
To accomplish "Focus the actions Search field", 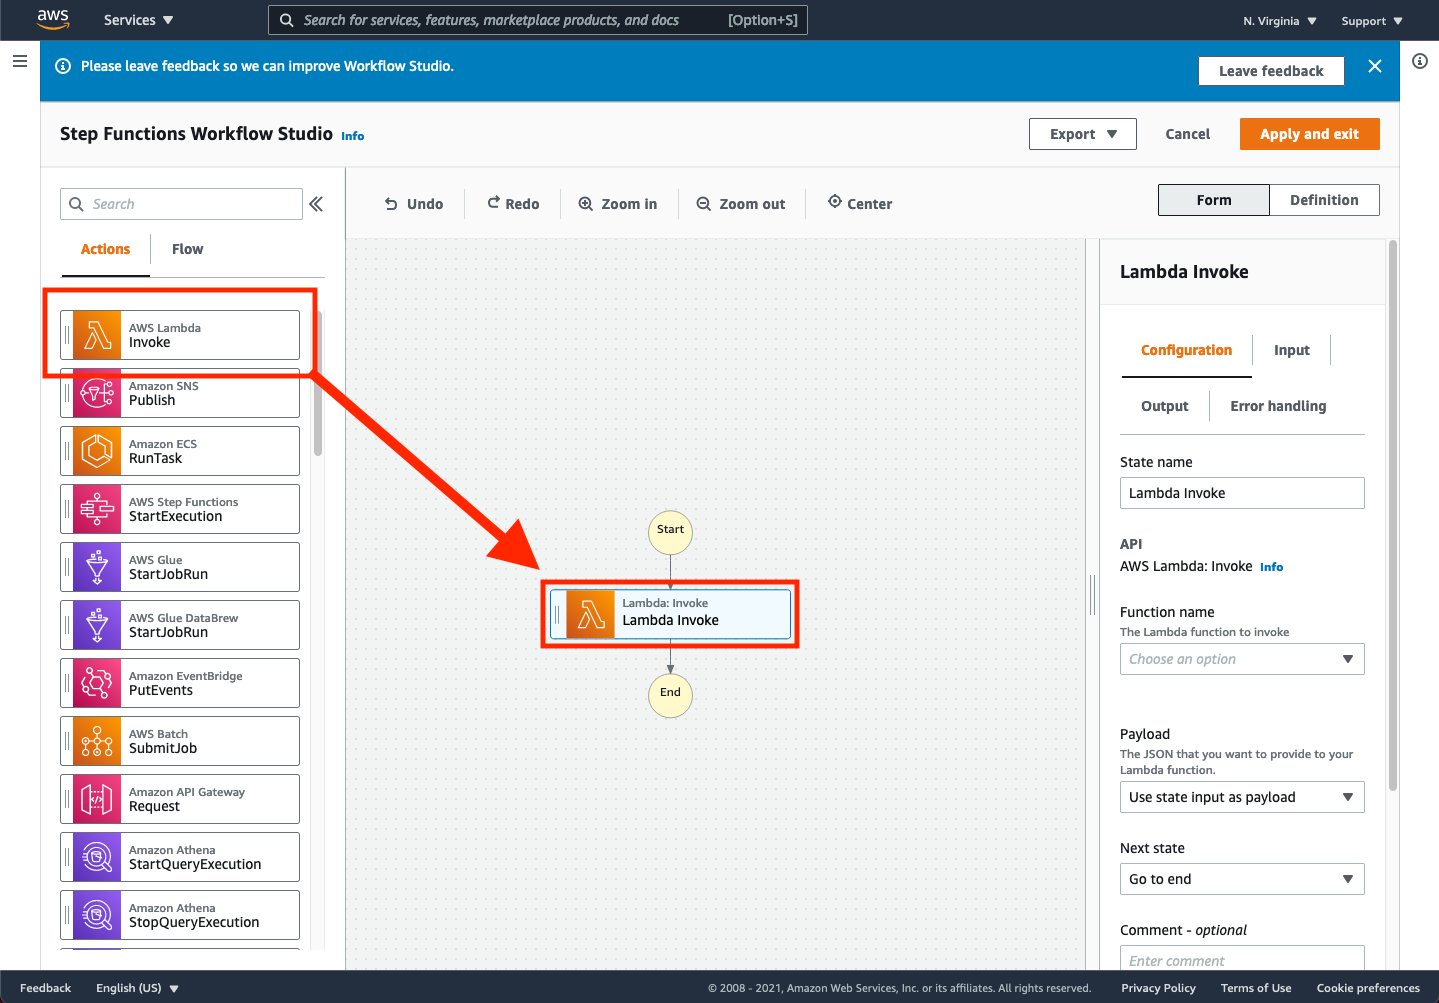I will [181, 204].
